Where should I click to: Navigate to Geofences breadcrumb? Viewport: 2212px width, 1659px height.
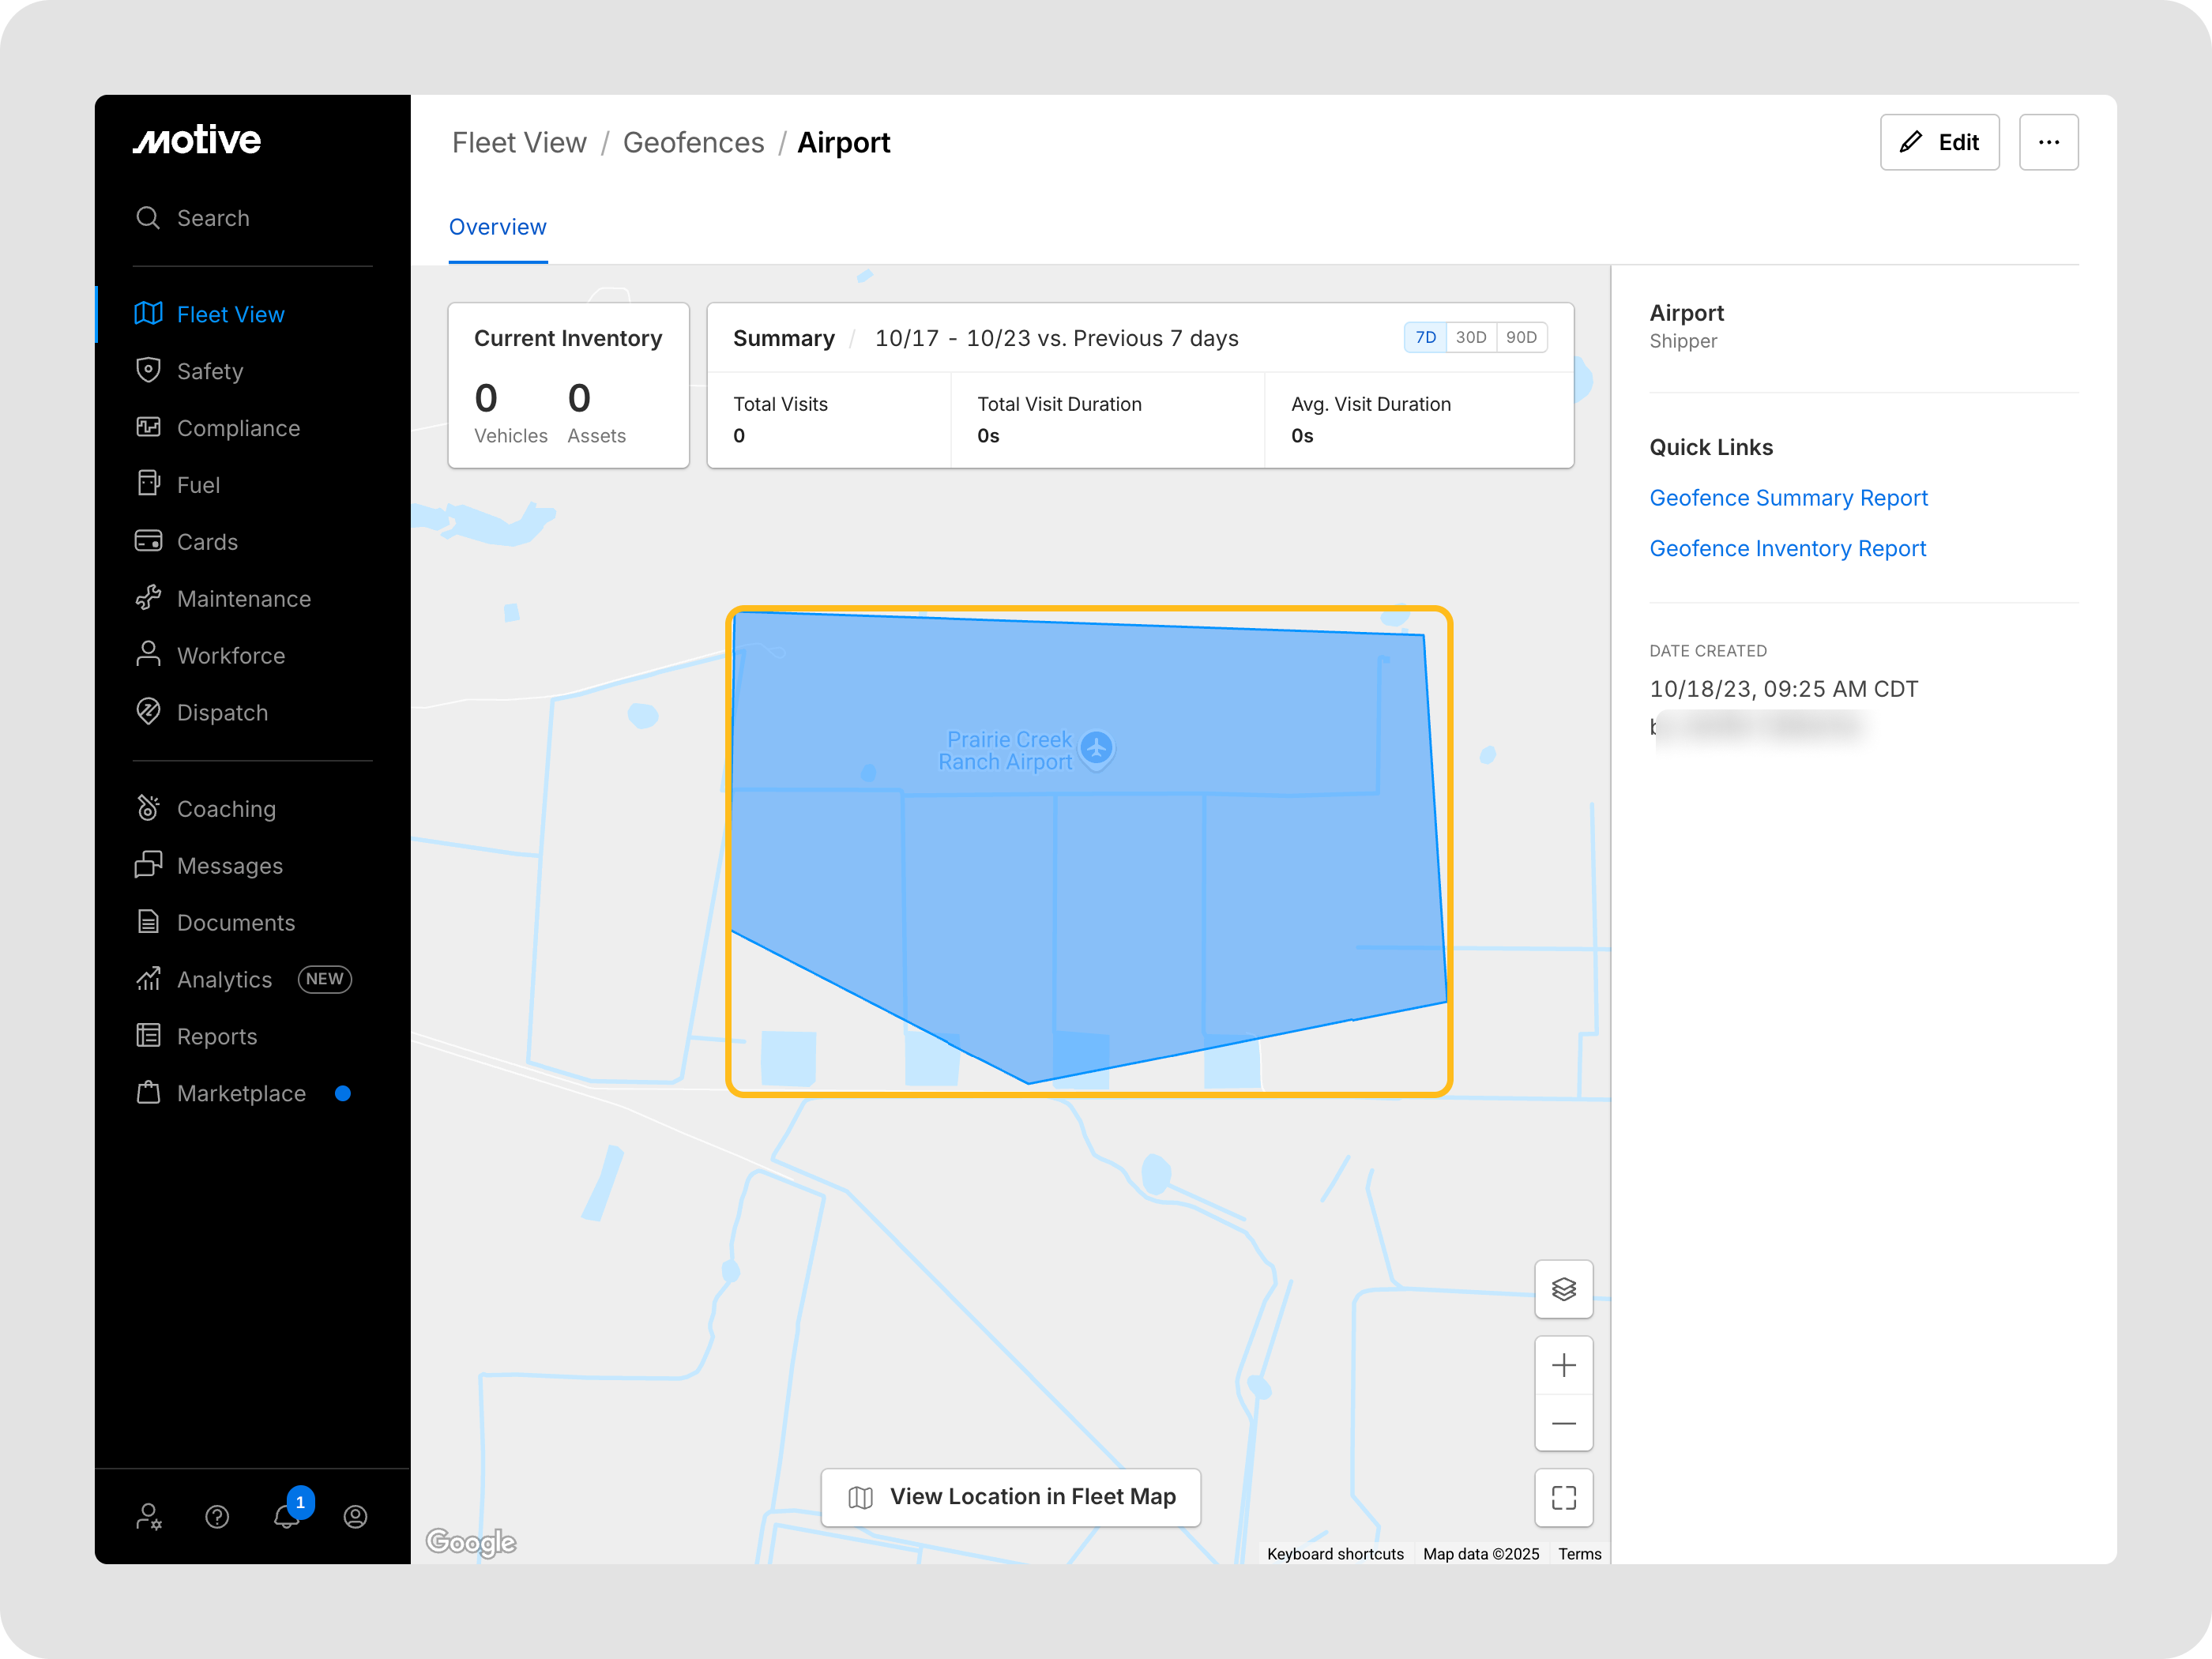pos(693,143)
